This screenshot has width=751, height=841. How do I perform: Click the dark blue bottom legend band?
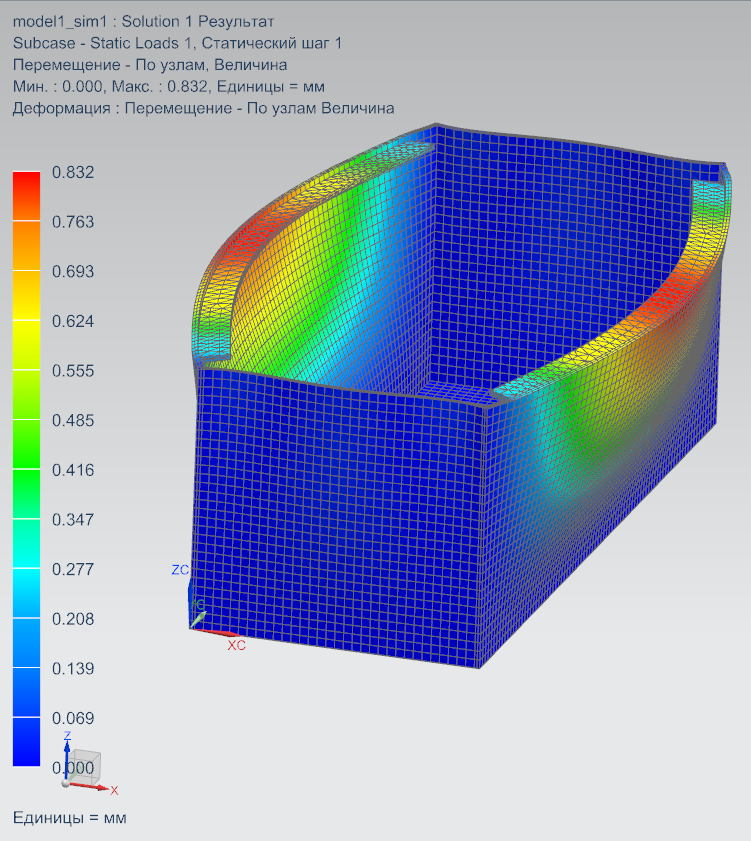26,742
